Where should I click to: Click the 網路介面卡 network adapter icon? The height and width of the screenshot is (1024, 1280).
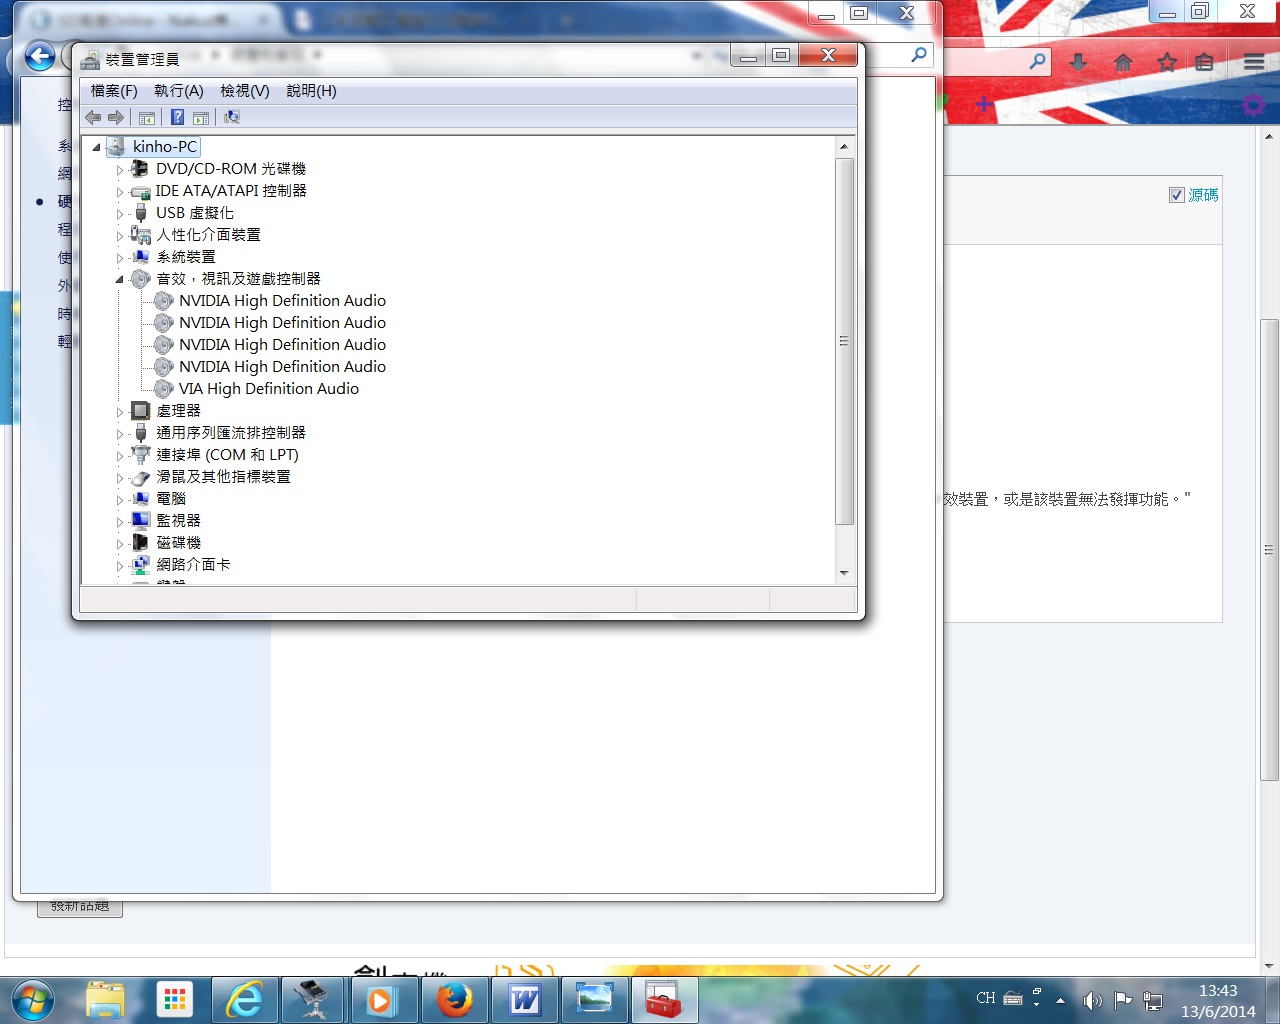pyautogui.click(x=141, y=565)
